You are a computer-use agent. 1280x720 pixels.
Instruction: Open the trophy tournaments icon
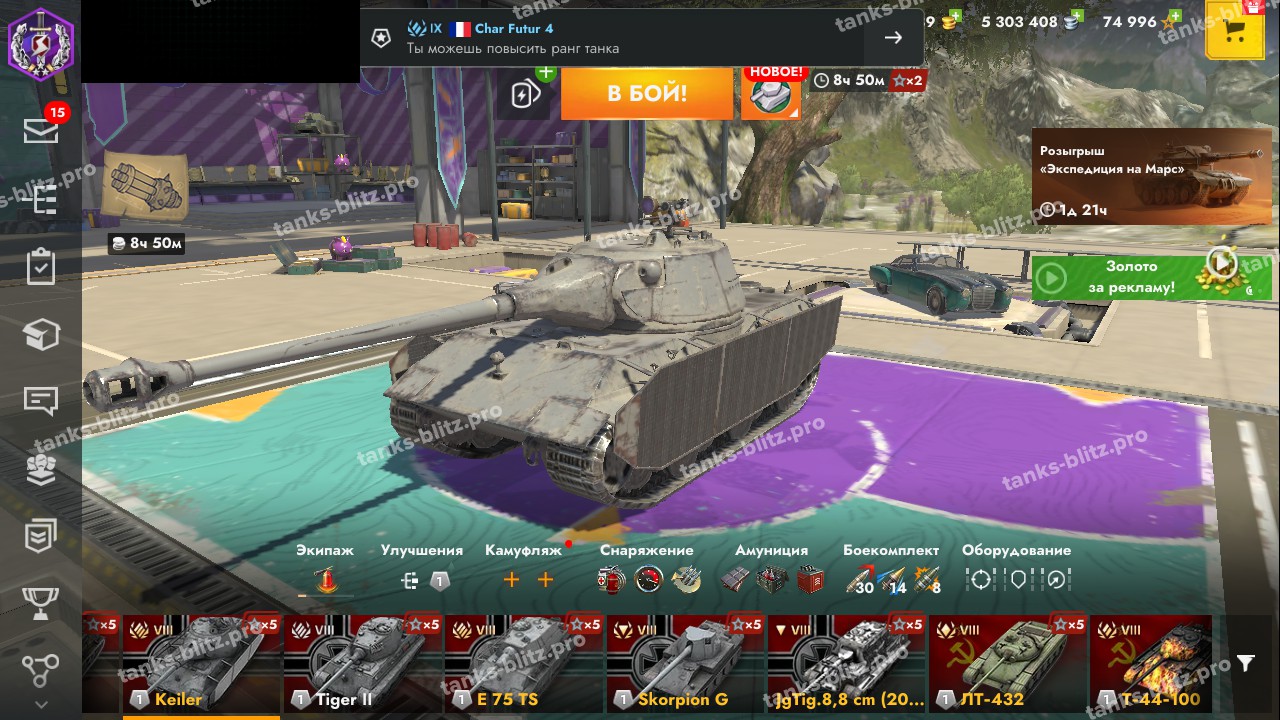41,603
